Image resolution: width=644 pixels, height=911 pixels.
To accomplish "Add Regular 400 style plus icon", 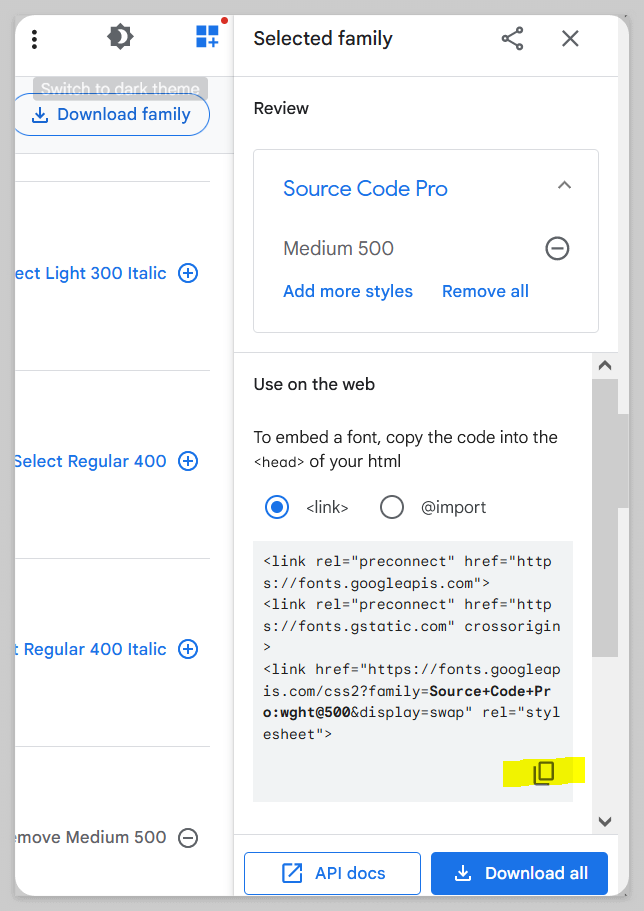I will coord(188,461).
